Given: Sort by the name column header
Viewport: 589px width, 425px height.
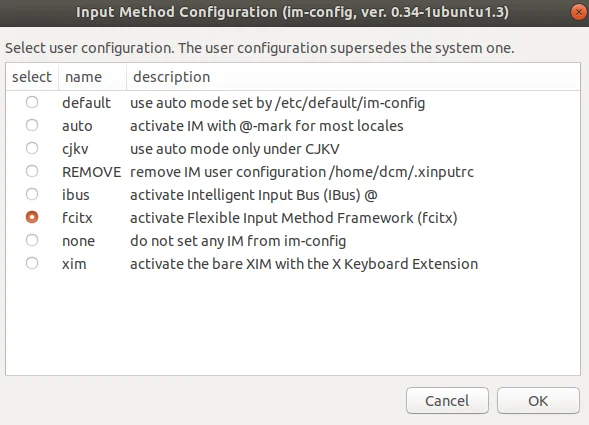Looking at the screenshot, I should [92, 77].
